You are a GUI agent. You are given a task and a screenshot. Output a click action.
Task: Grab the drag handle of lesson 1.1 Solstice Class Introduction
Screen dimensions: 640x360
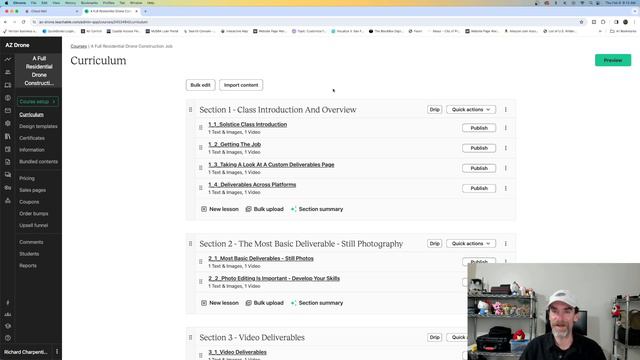coord(201,128)
